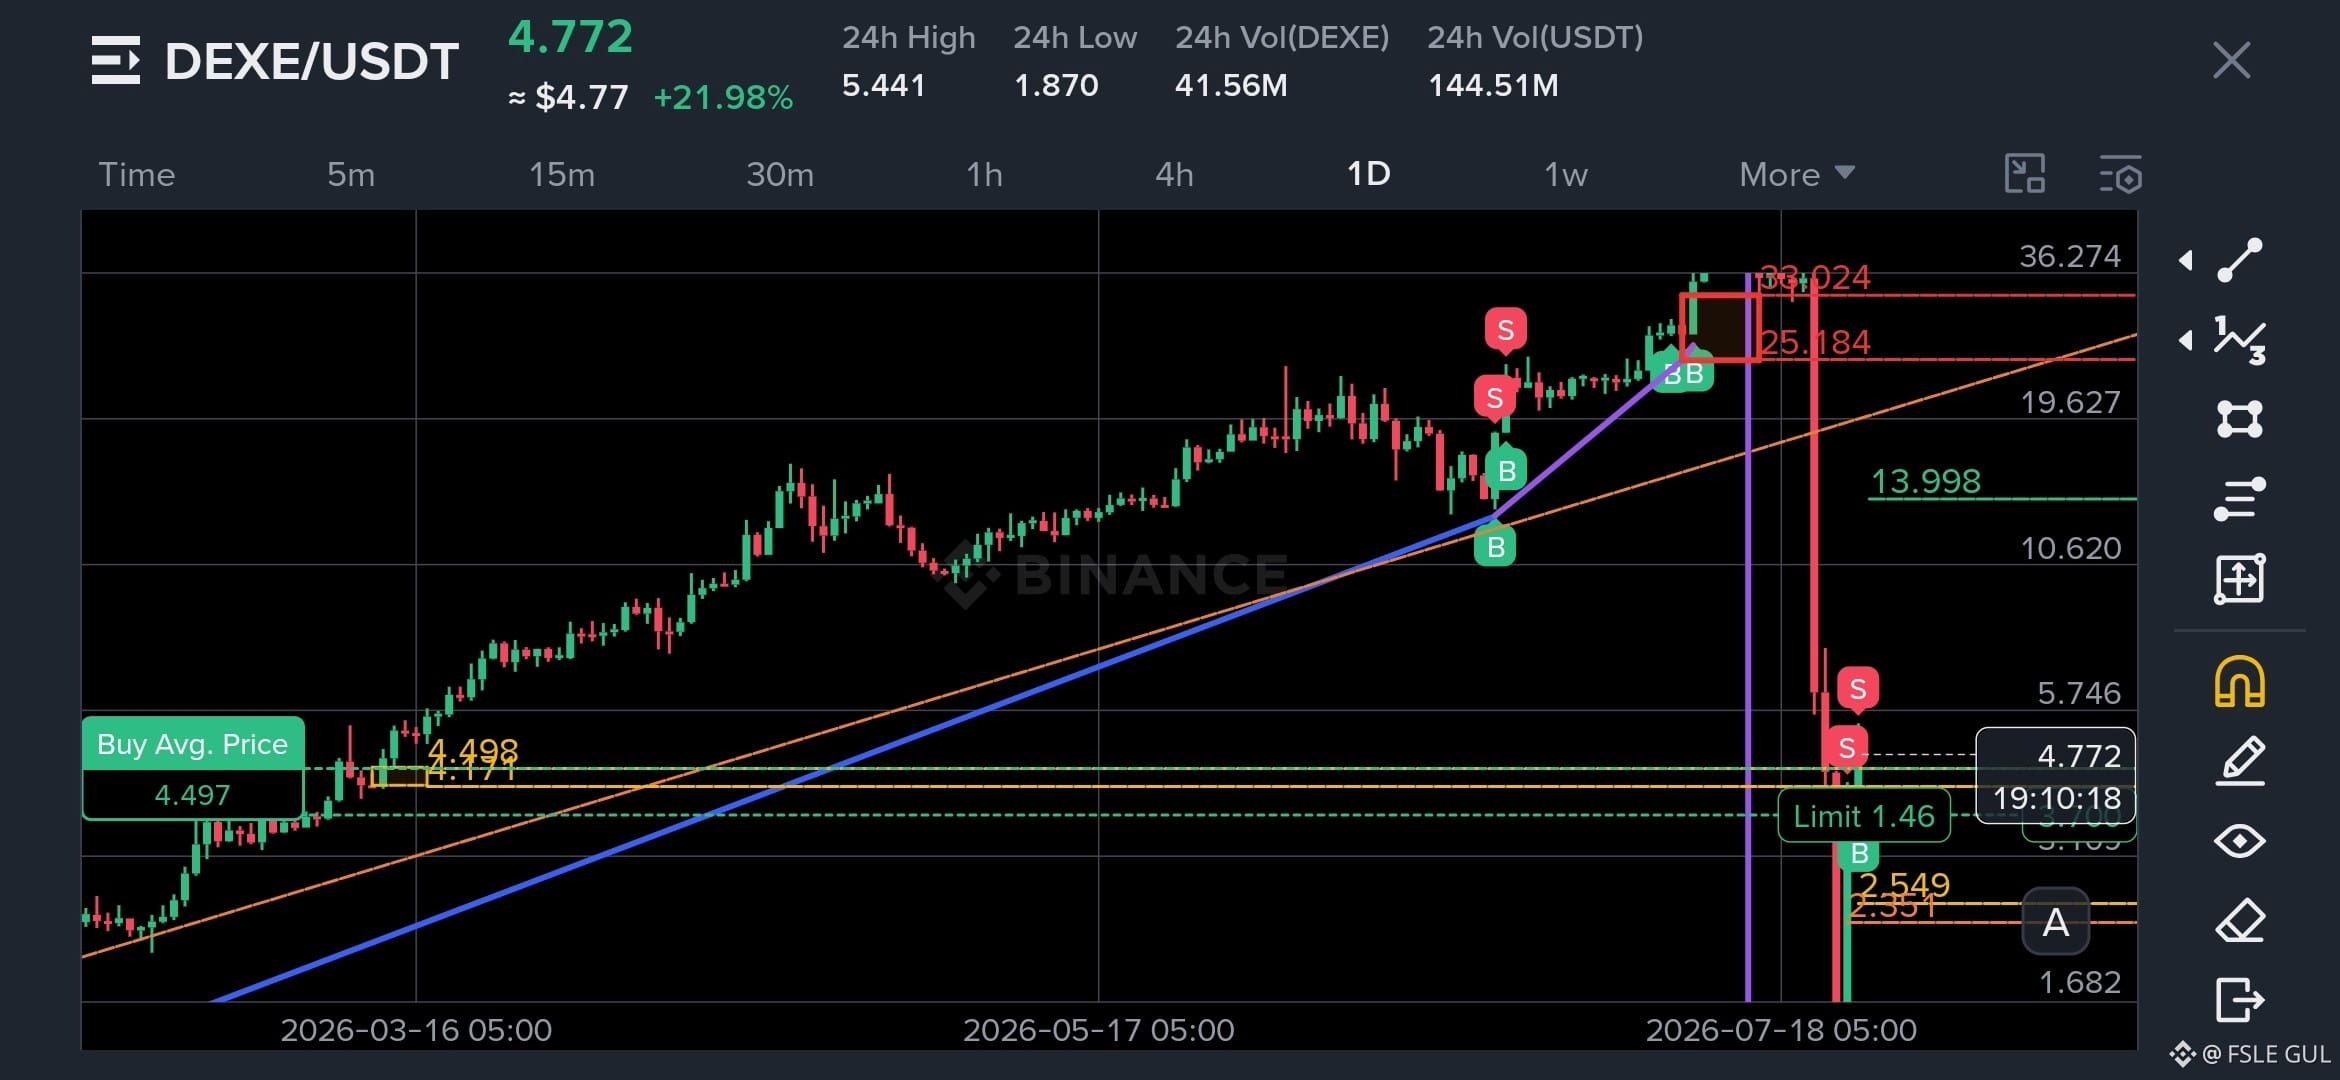
Task: Select the horizontal lines drawing tool
Action: (2240, 499)
